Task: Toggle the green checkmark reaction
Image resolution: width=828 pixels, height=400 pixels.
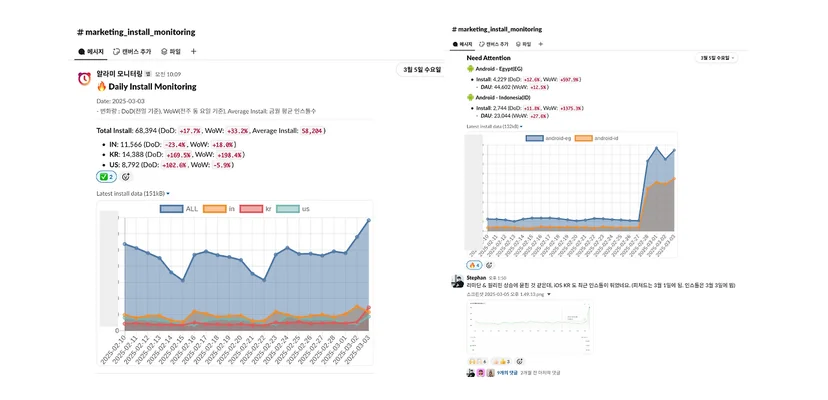Action: [x=106, y=177]
